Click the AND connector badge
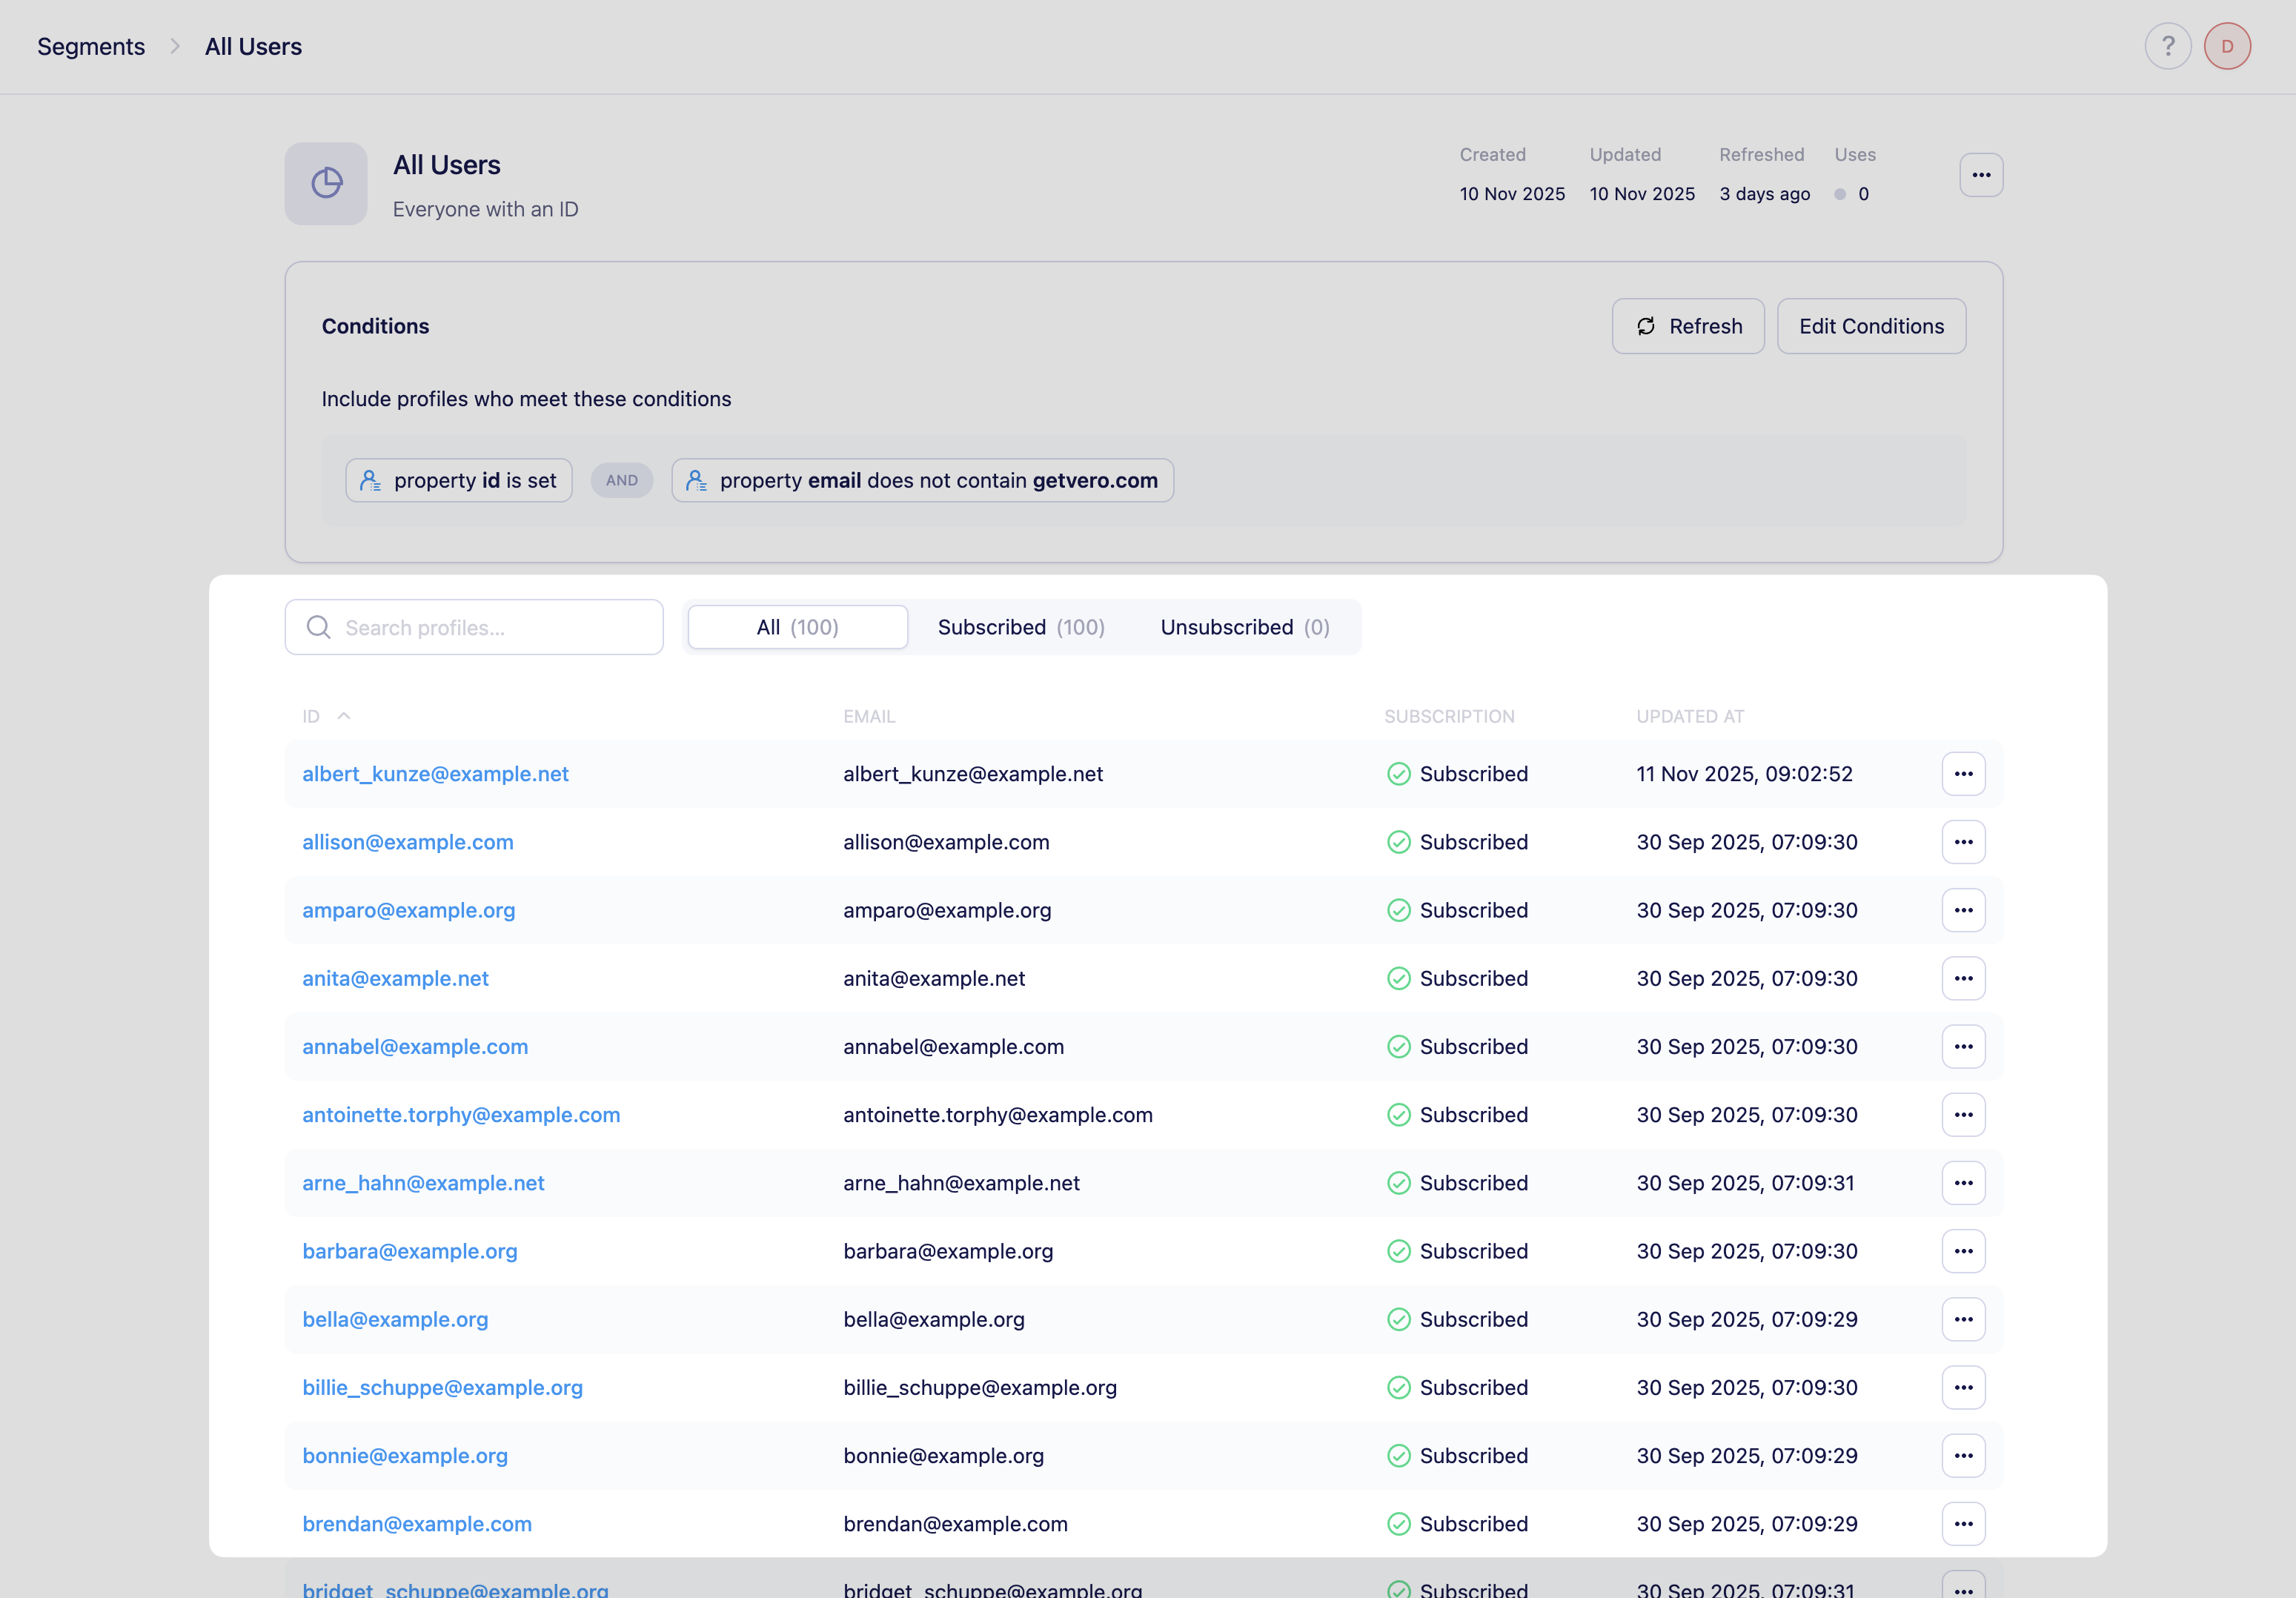2296x1598 pixels. pyautogui.click(x=621, y=480)
